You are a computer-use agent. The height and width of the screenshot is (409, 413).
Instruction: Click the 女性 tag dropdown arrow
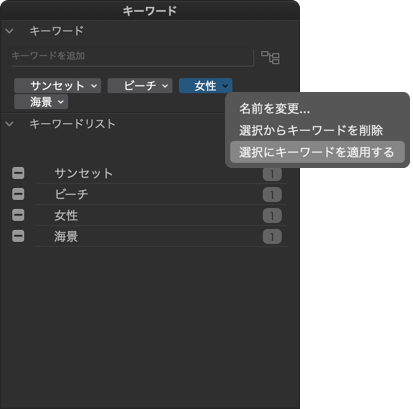point(225,86)
